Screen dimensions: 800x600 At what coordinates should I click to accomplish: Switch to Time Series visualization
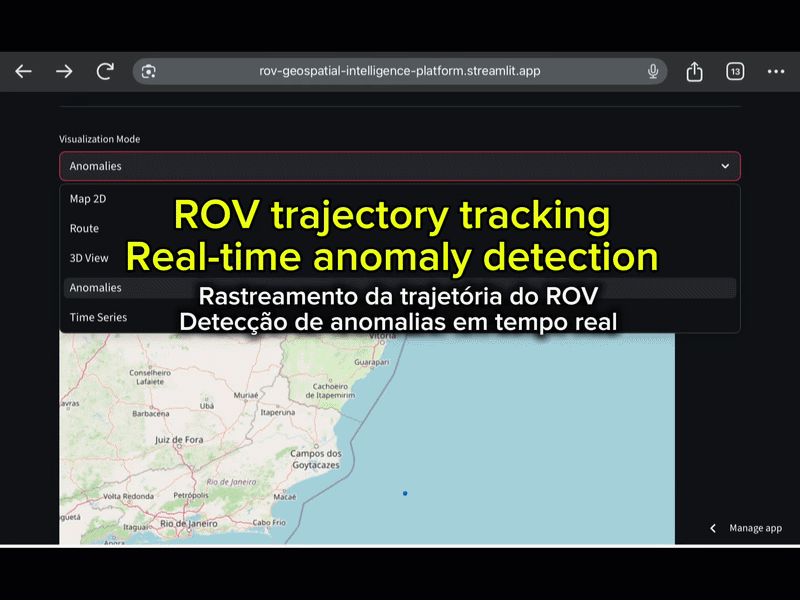tap(99, 317)
